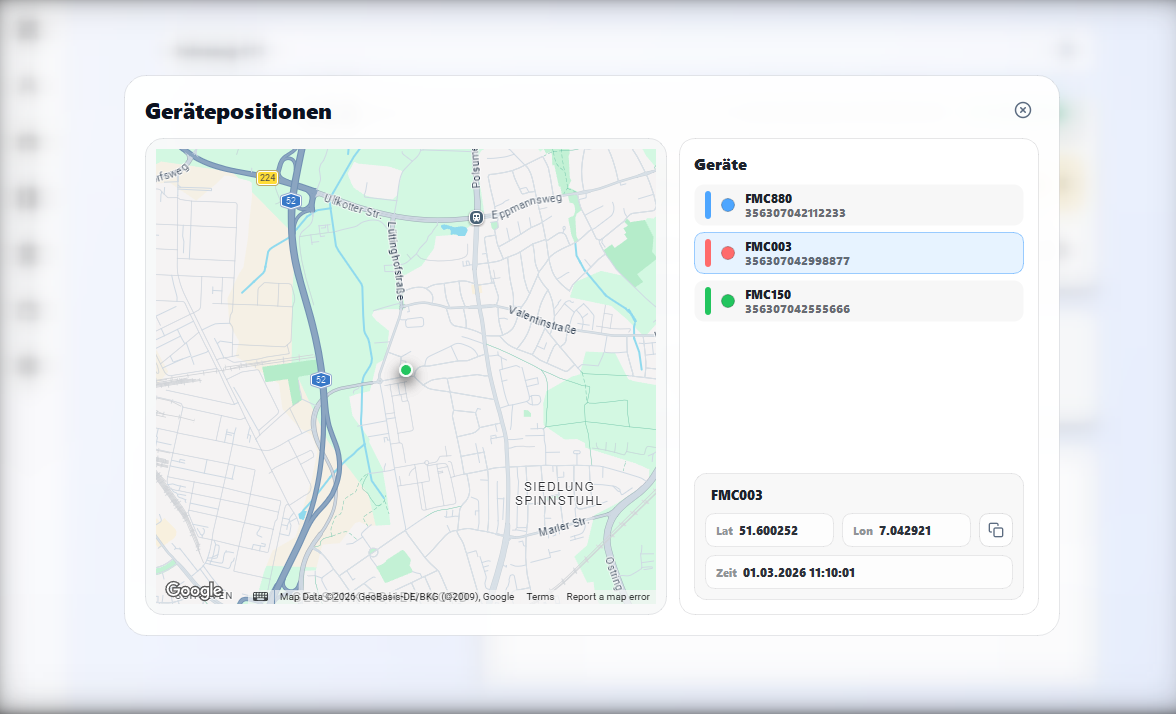The image size is (1176, 714).
Task: Open the Google logo link on the map
Action: [x=194, y=590]
